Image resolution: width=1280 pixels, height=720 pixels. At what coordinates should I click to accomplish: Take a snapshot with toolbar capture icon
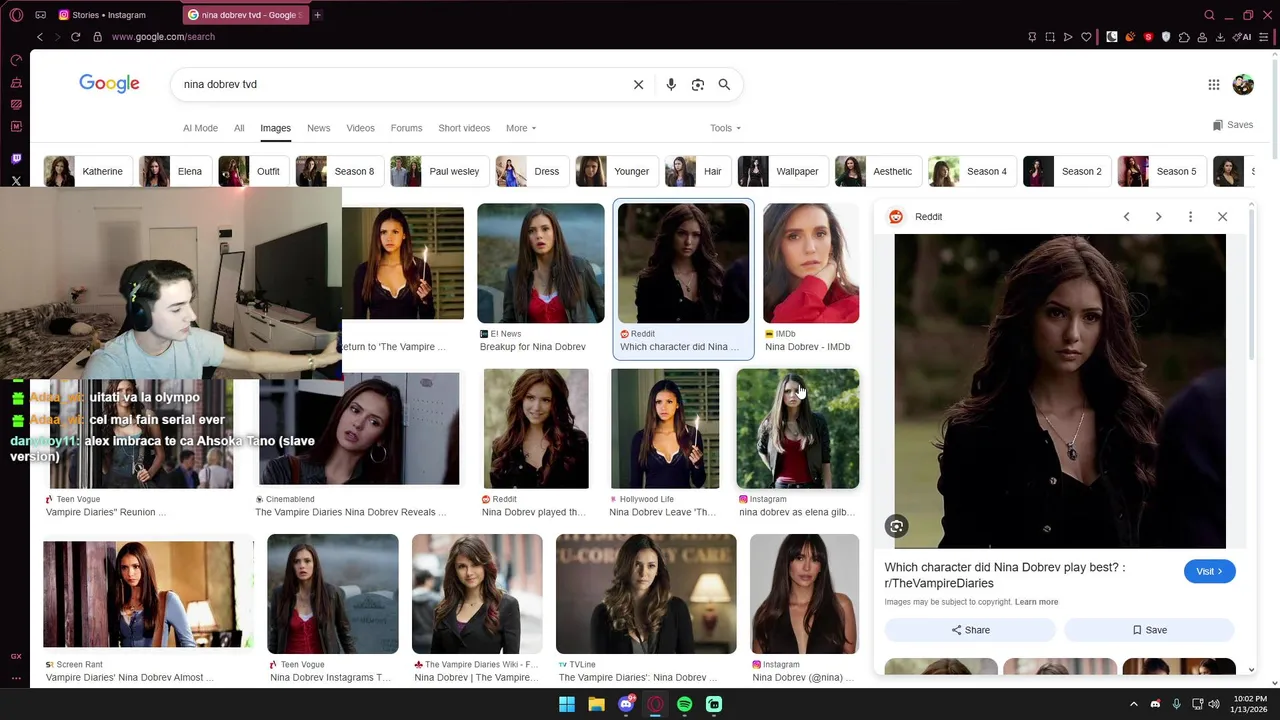pyautogui.click(x=1050, y=37)
